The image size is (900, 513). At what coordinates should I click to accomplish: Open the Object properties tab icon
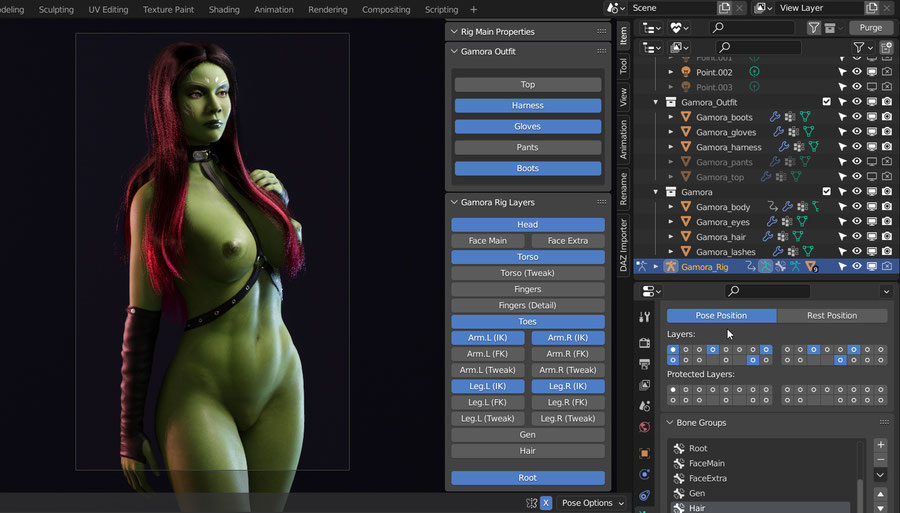(645, 453)
